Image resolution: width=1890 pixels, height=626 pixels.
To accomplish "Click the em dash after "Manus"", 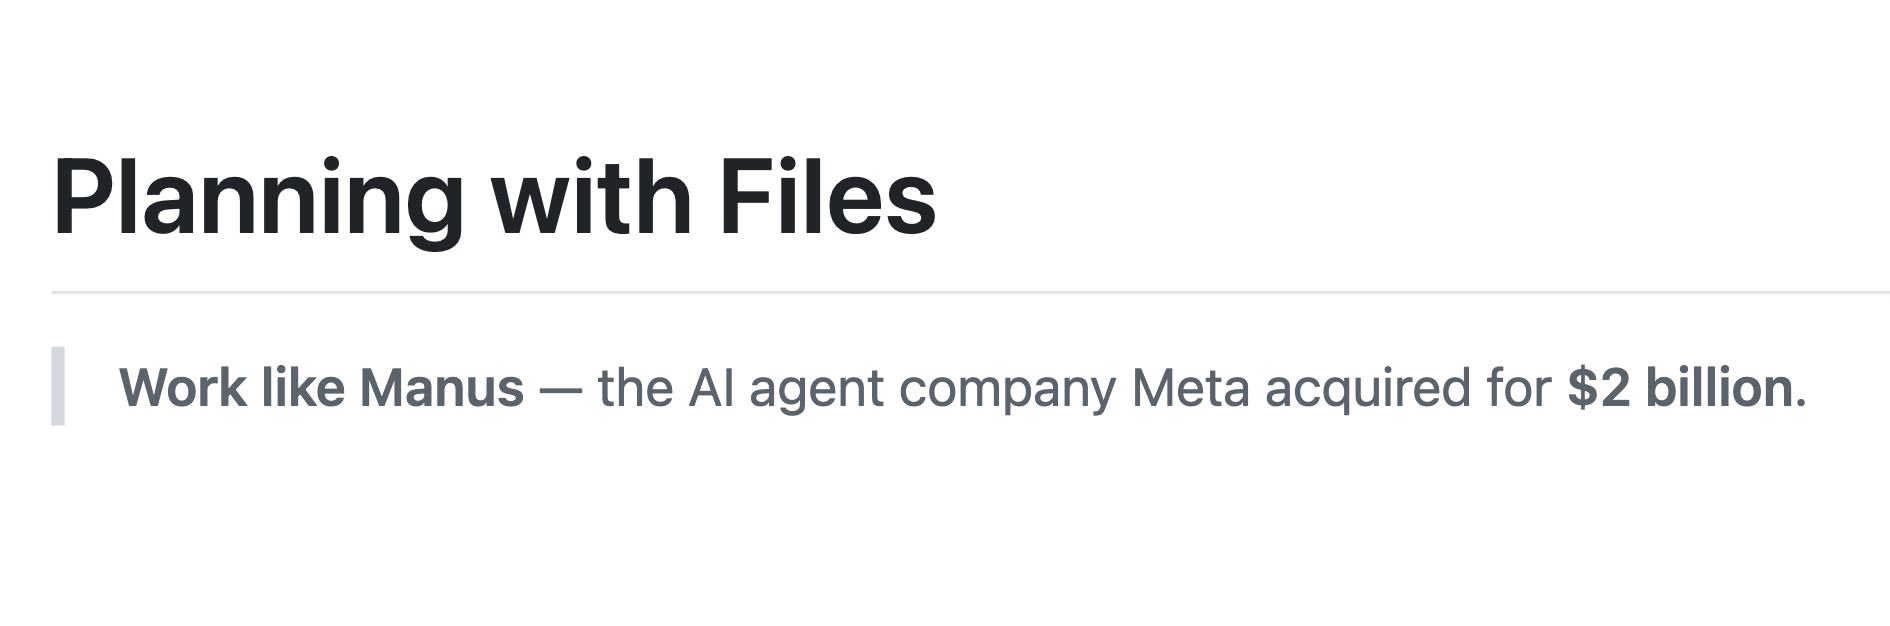I will 560,388.
